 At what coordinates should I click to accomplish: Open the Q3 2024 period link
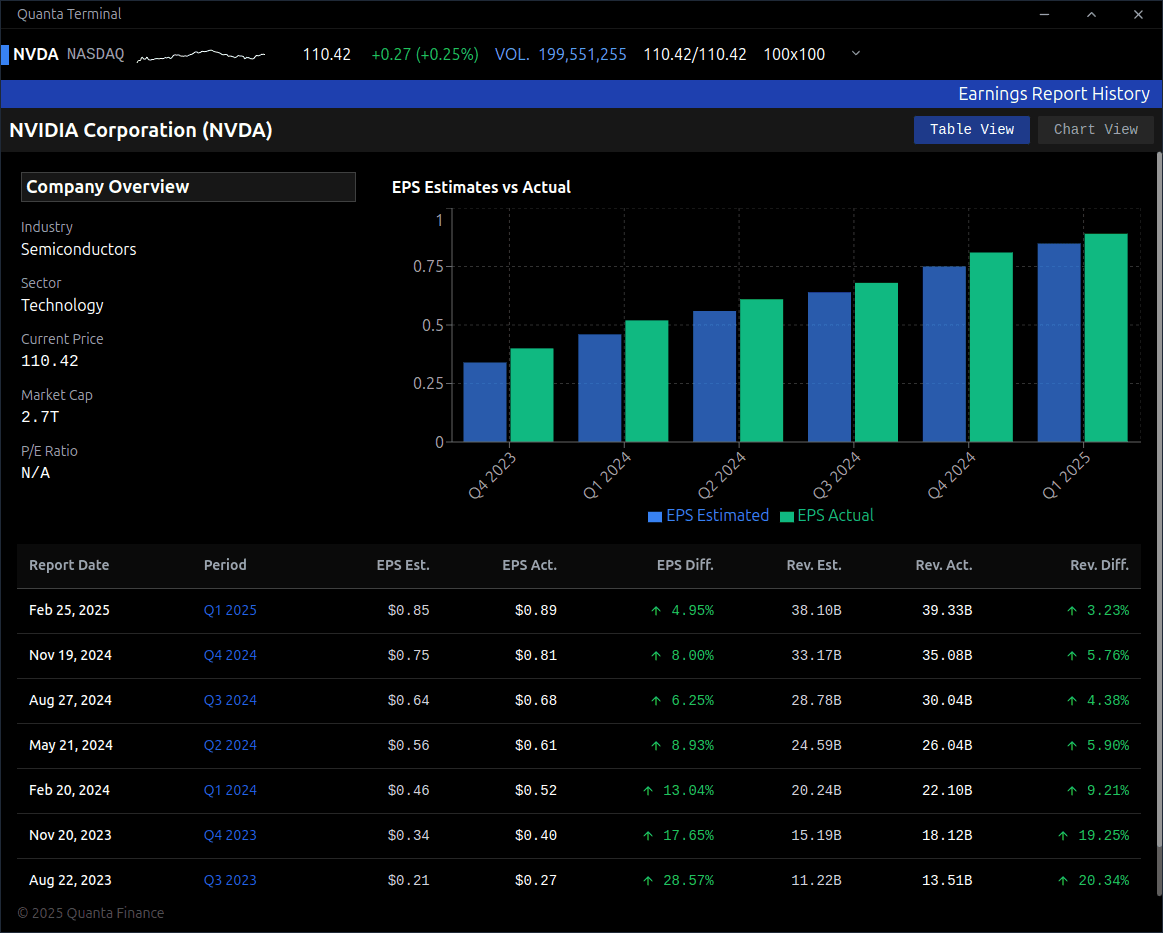230,700
